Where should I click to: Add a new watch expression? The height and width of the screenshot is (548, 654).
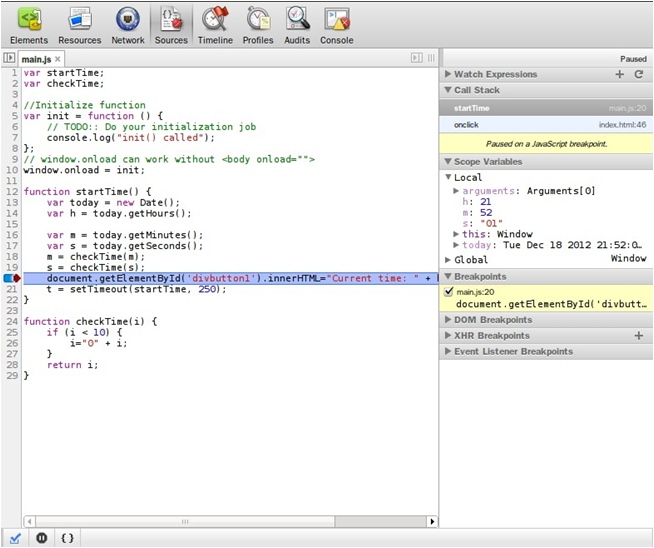pyautogui.click(x=620, y=74)
